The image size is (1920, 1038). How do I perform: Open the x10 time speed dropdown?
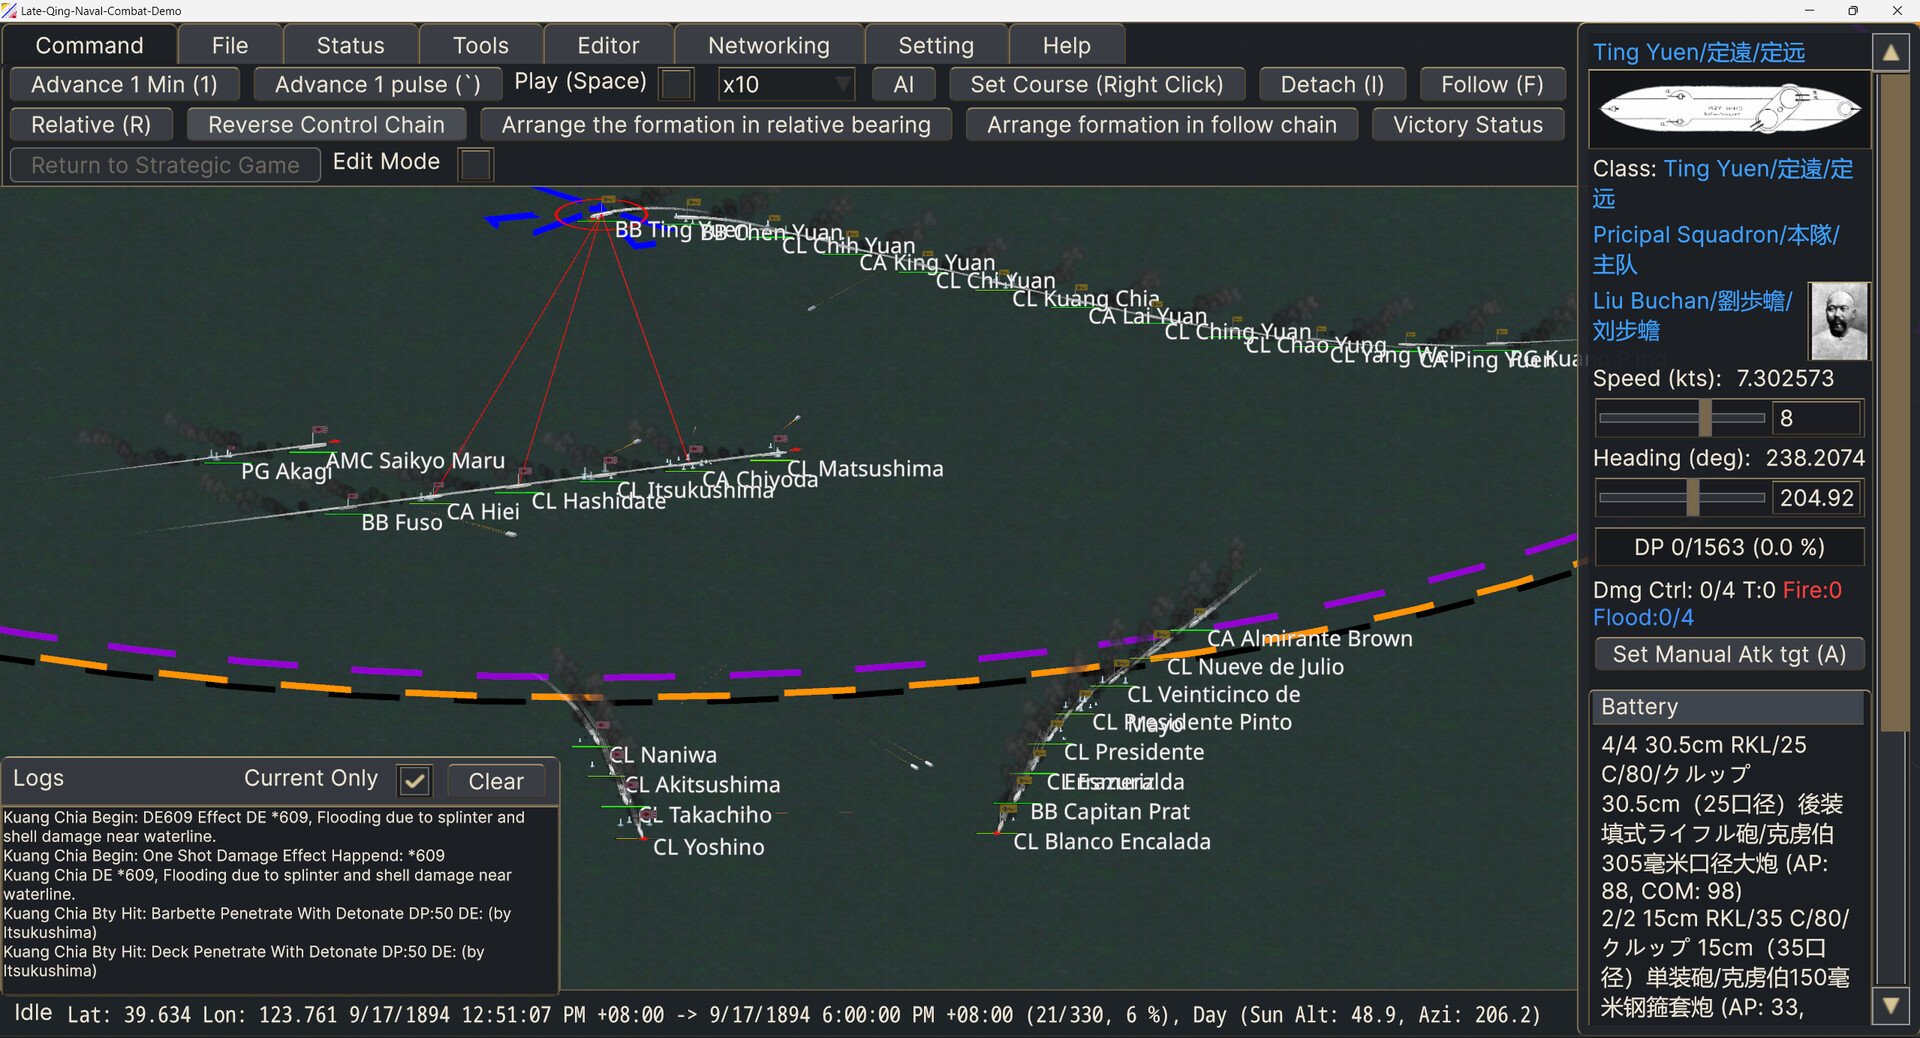tap(786, 85)
